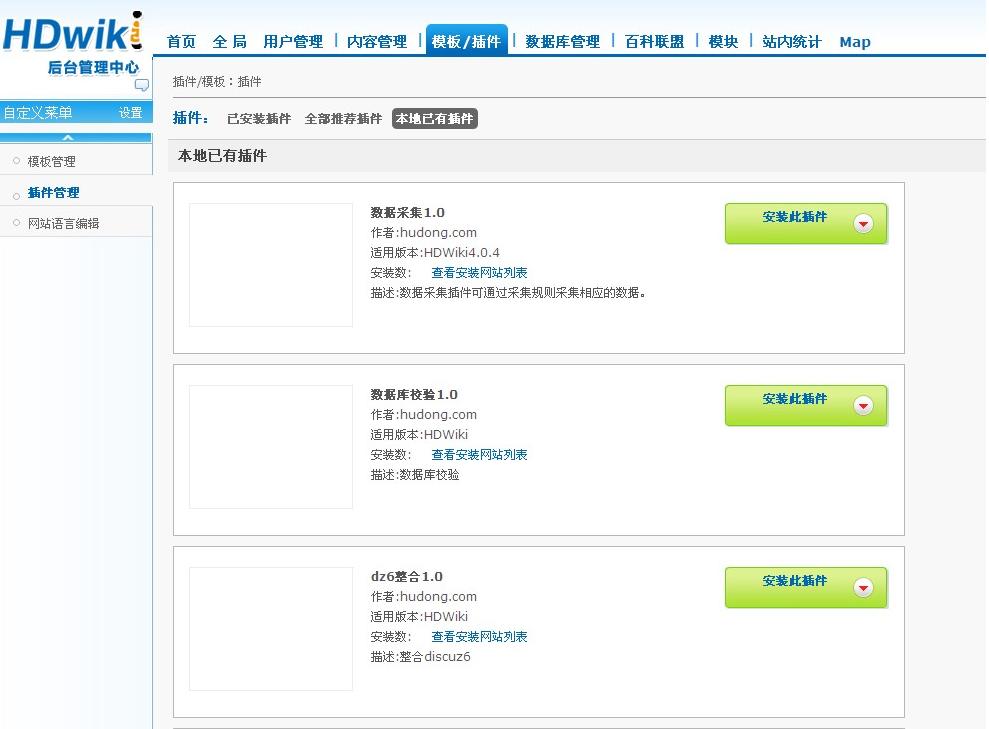Go to the 用户管理 tab

(293, 42)
